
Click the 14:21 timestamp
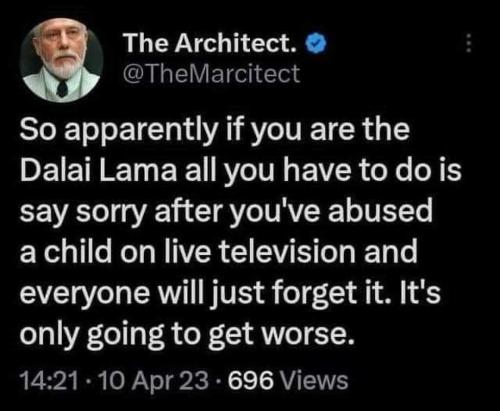point(50,380)
